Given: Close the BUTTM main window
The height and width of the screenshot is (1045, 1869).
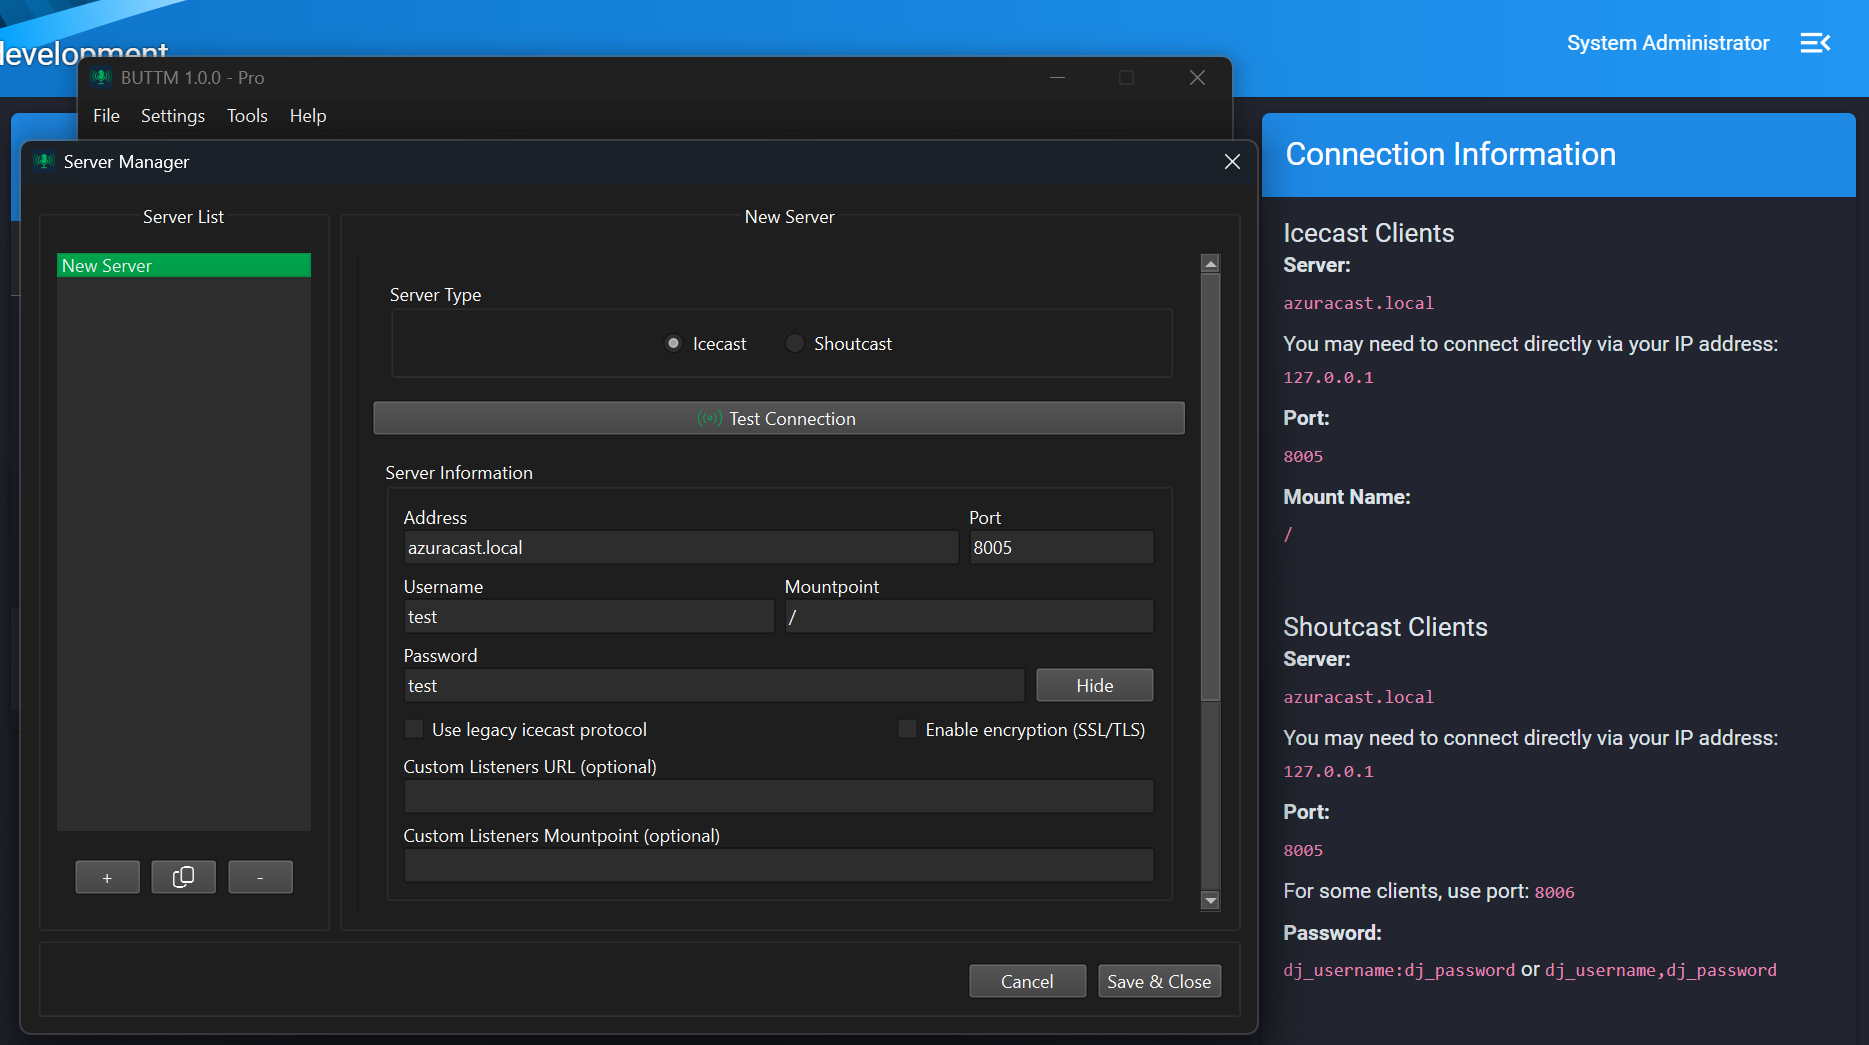Looking at the screenshot, I should pos(1197,77).
